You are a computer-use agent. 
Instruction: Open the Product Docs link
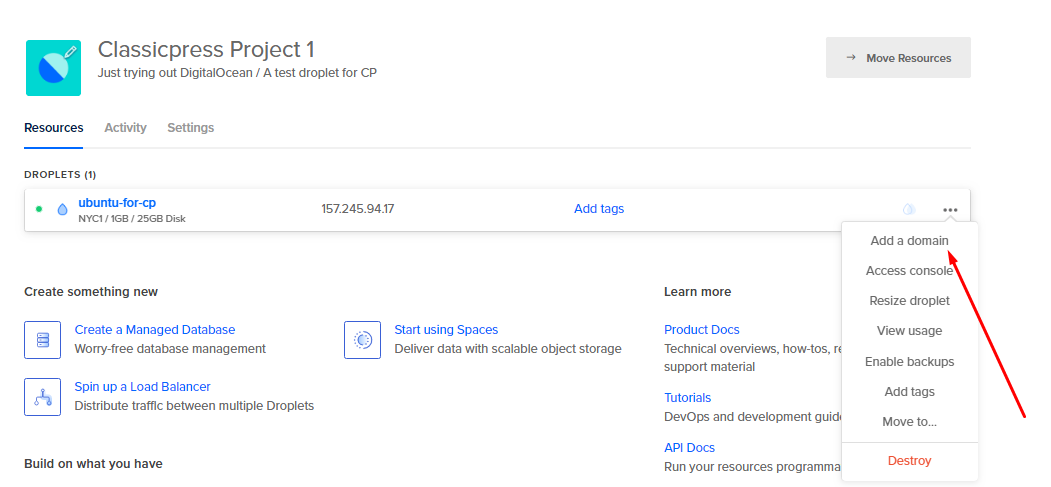pos(702,330)
